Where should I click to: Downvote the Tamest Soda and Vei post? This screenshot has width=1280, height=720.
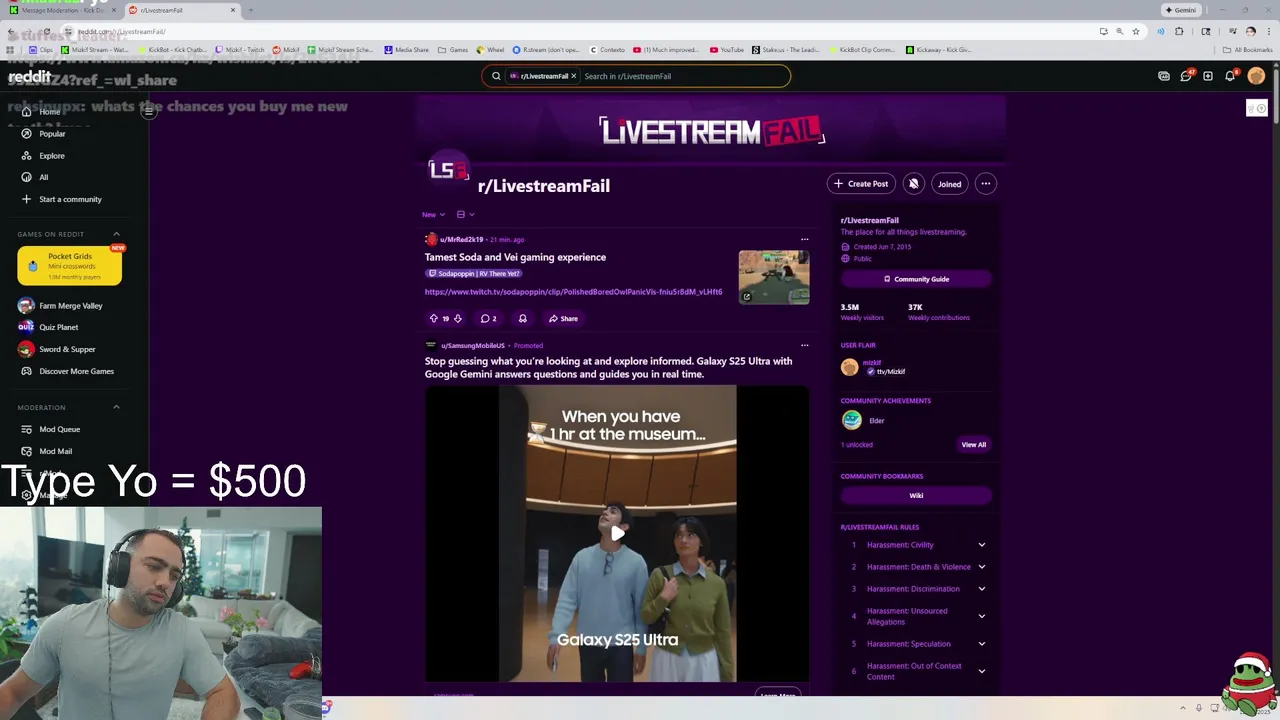point(458,318)
